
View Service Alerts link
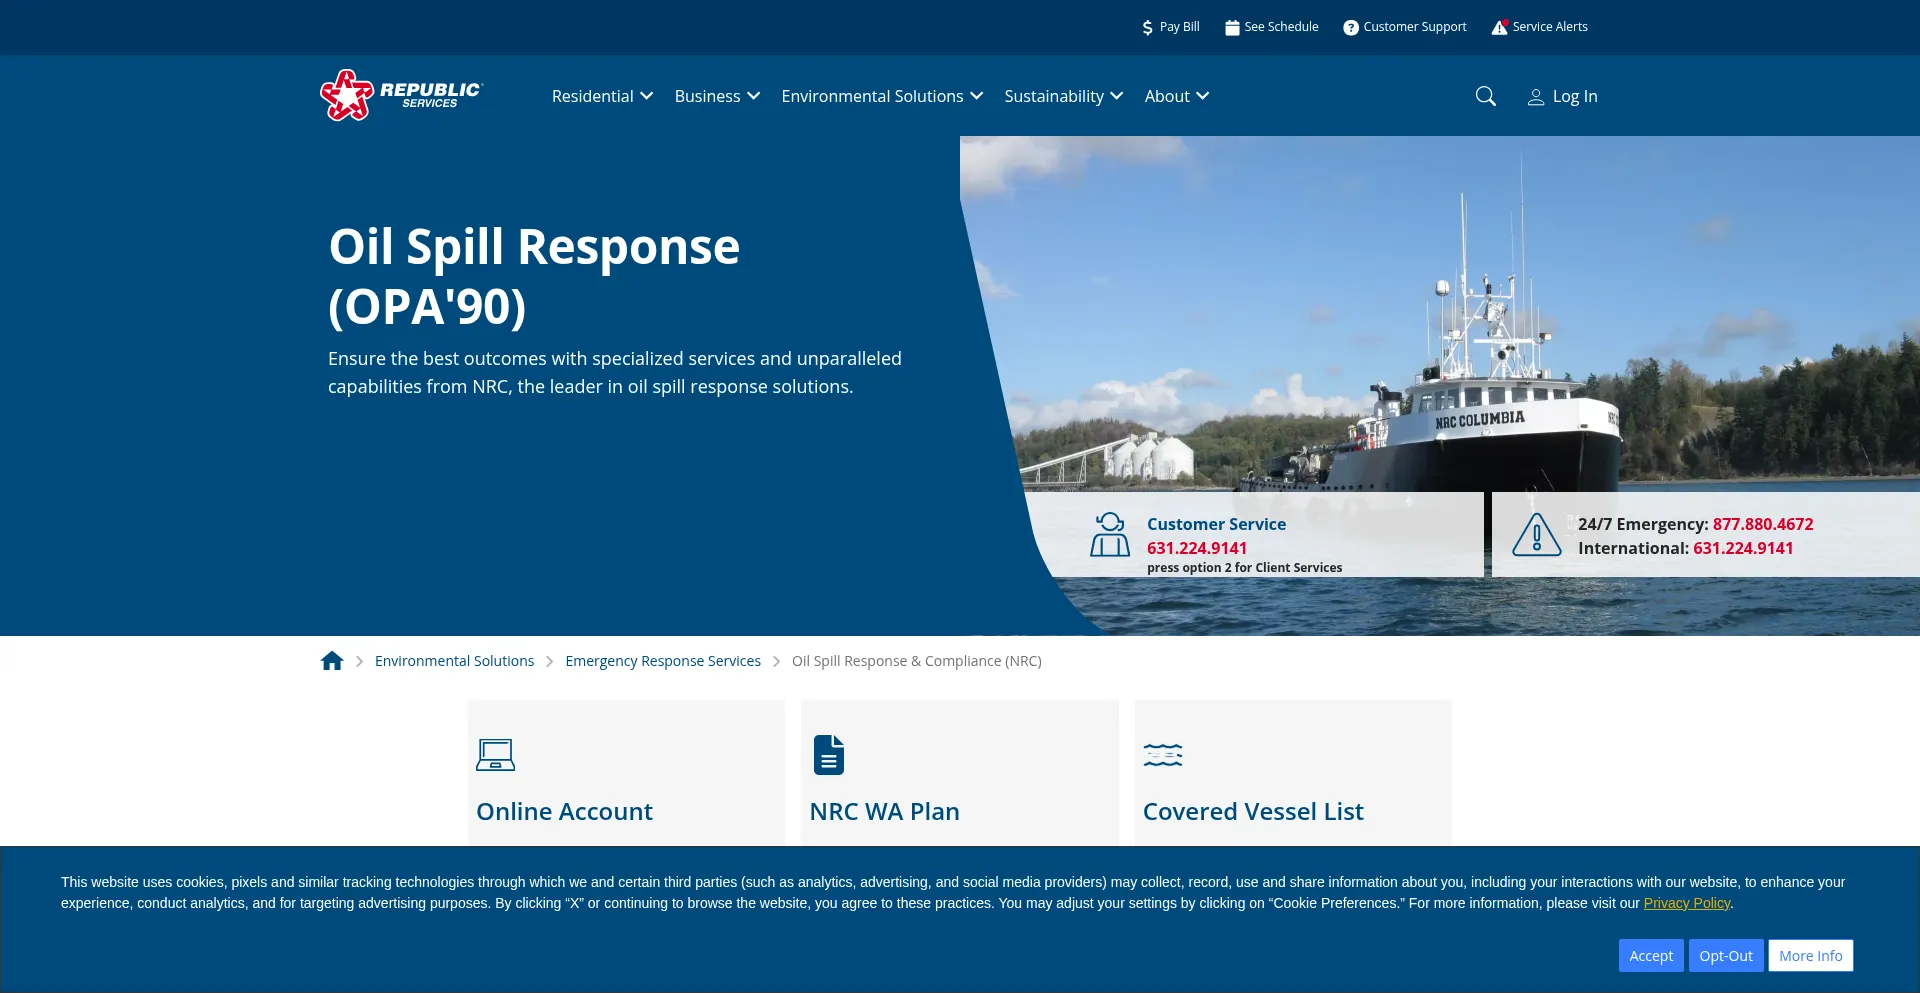(1550, 27)
